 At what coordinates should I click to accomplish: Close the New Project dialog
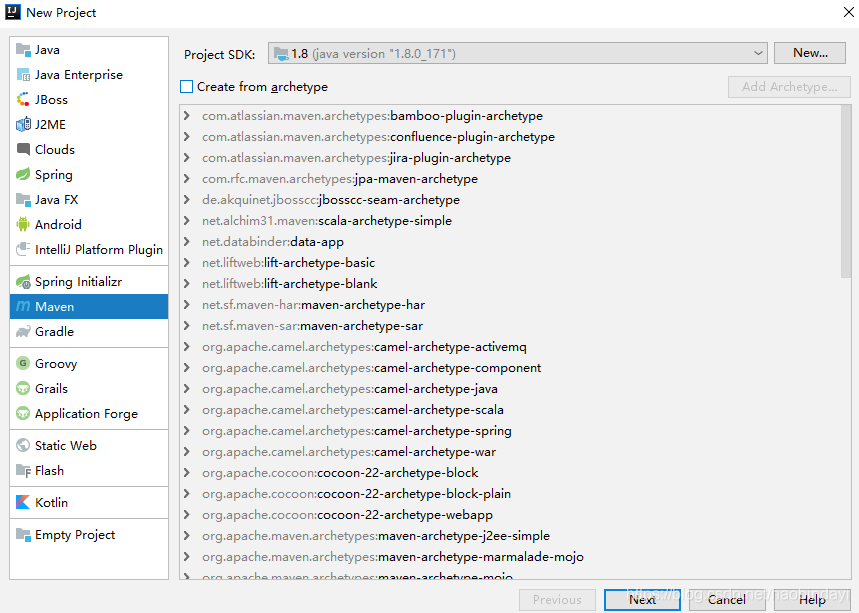849,12
